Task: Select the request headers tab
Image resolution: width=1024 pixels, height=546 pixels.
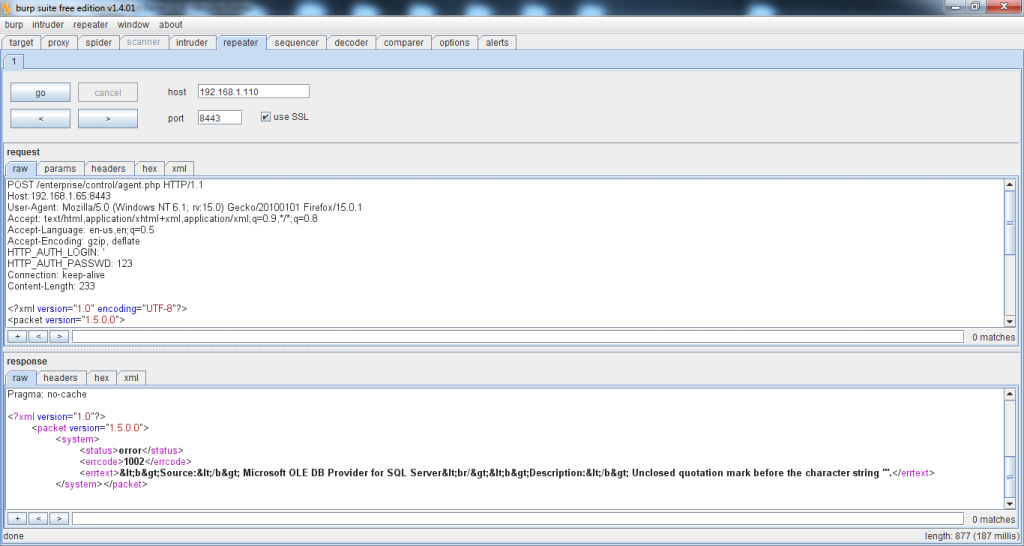Action: (108, 169)
